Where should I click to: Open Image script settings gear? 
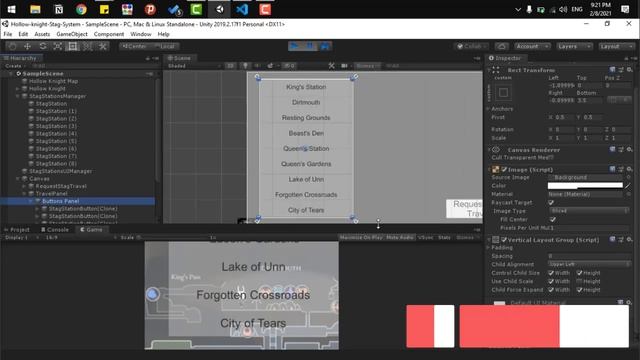630,169
